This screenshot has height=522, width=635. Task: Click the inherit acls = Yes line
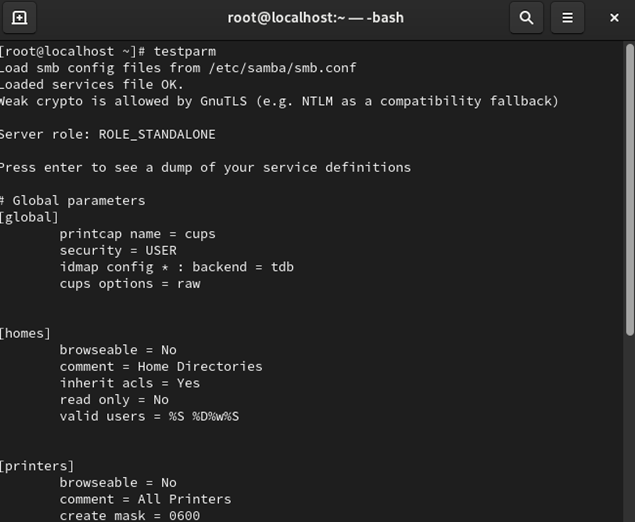click(x=129, y=383)
